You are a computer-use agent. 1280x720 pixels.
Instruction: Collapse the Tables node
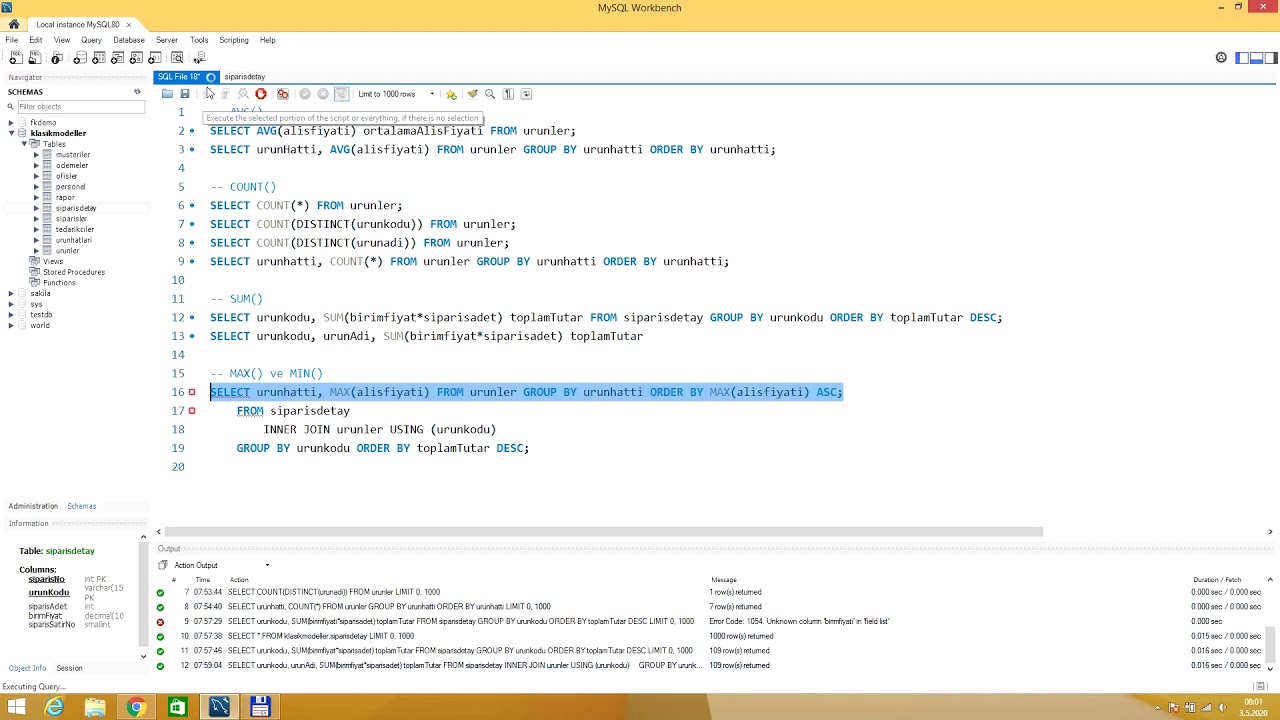(24, 144)
